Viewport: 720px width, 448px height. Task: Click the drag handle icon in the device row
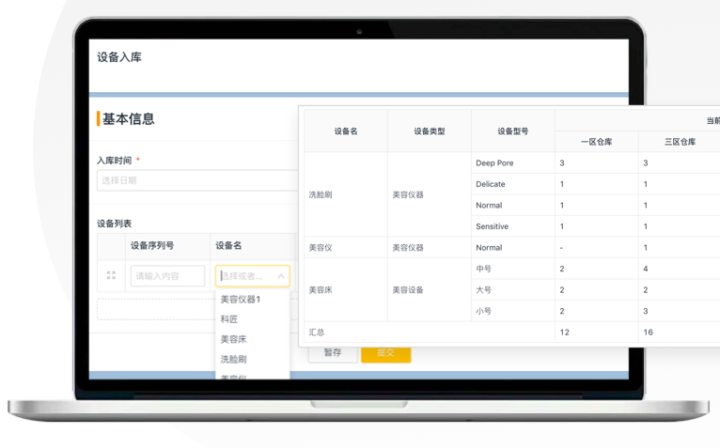[x=111, y=275]
